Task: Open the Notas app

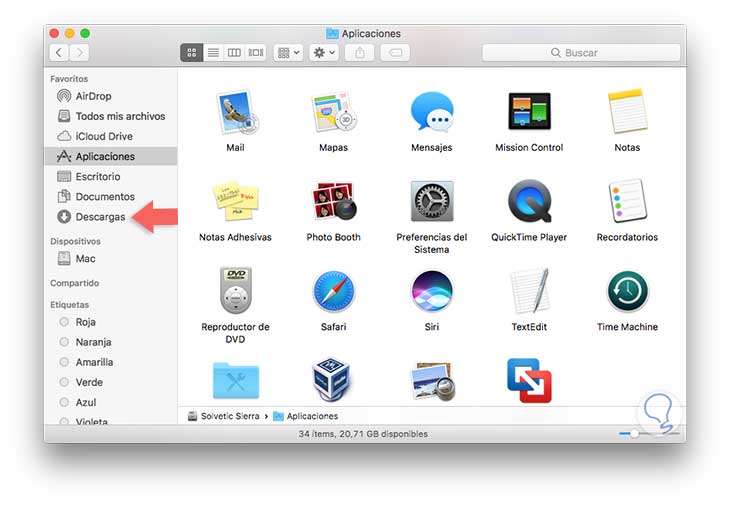Action: (x=627, y=112)
